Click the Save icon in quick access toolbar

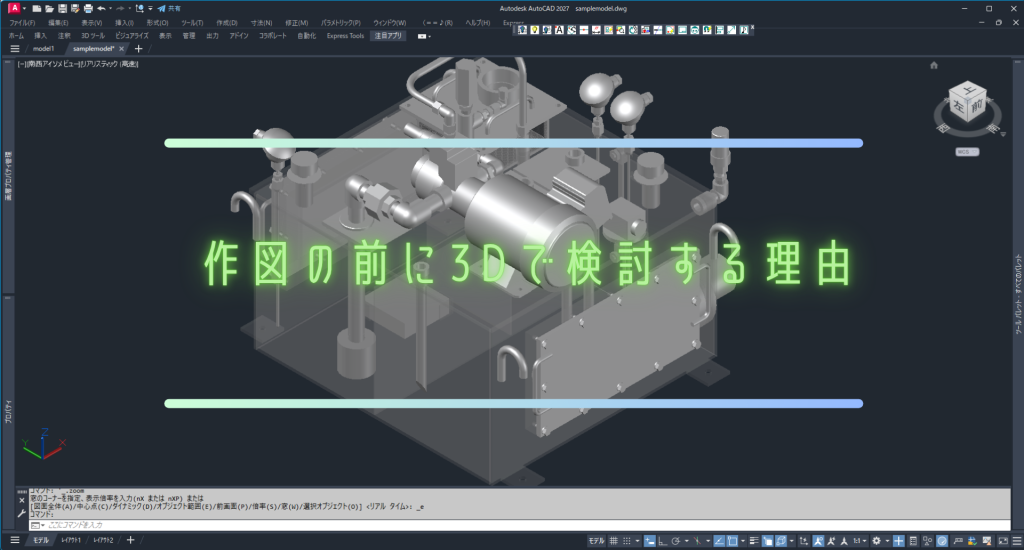[62, 8]
